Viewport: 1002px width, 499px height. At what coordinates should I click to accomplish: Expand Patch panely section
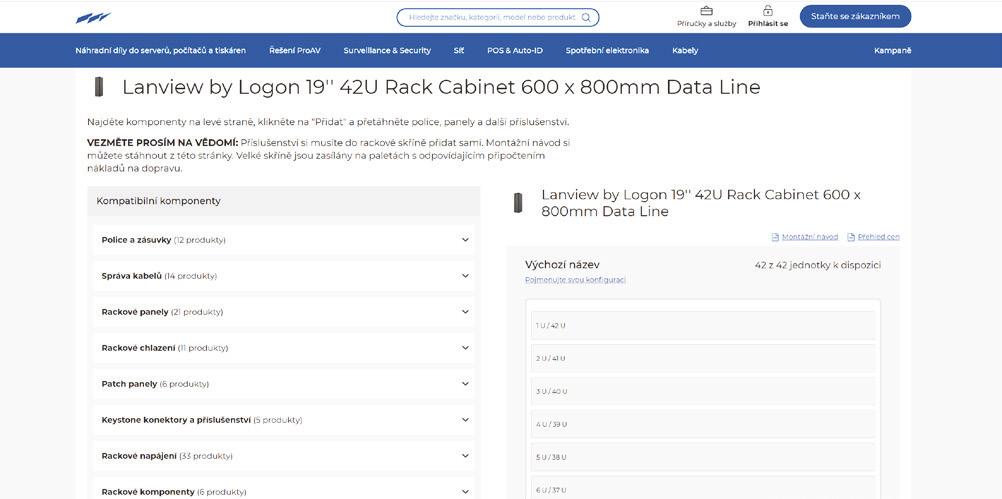click(284, 384)
